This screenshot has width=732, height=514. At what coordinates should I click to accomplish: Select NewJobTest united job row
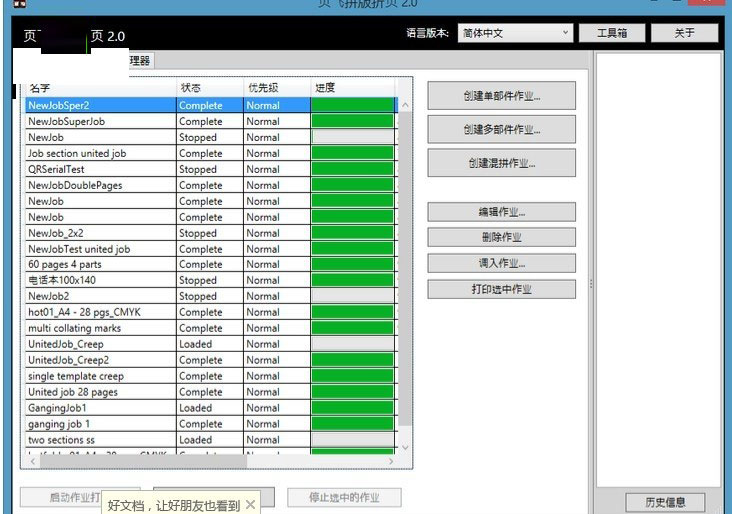[x=210, y=249]
